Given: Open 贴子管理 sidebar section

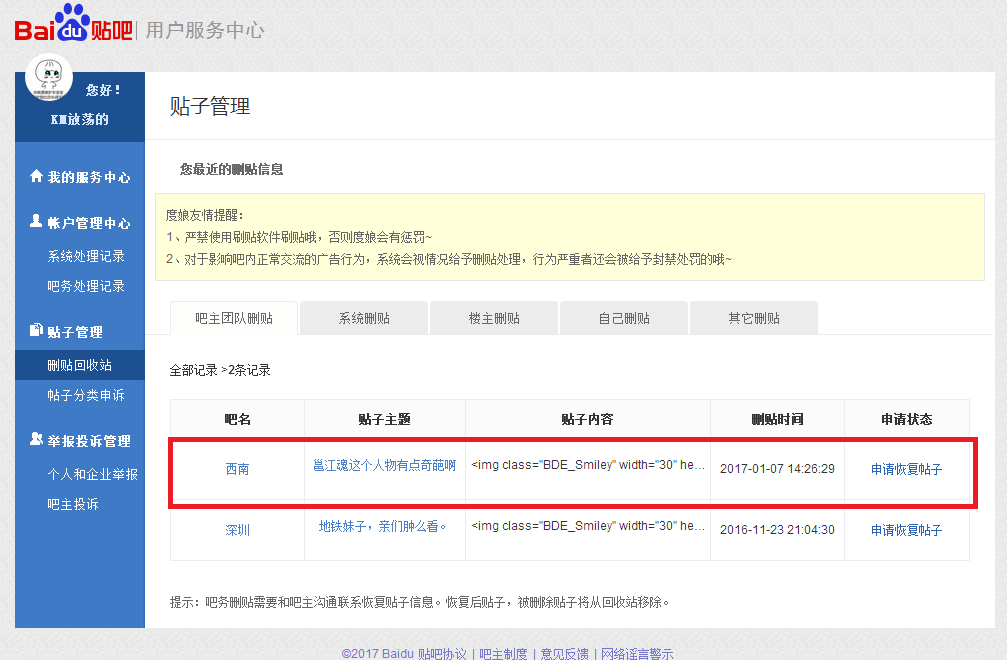Looking at the screenshot, I should click(74, 332).
